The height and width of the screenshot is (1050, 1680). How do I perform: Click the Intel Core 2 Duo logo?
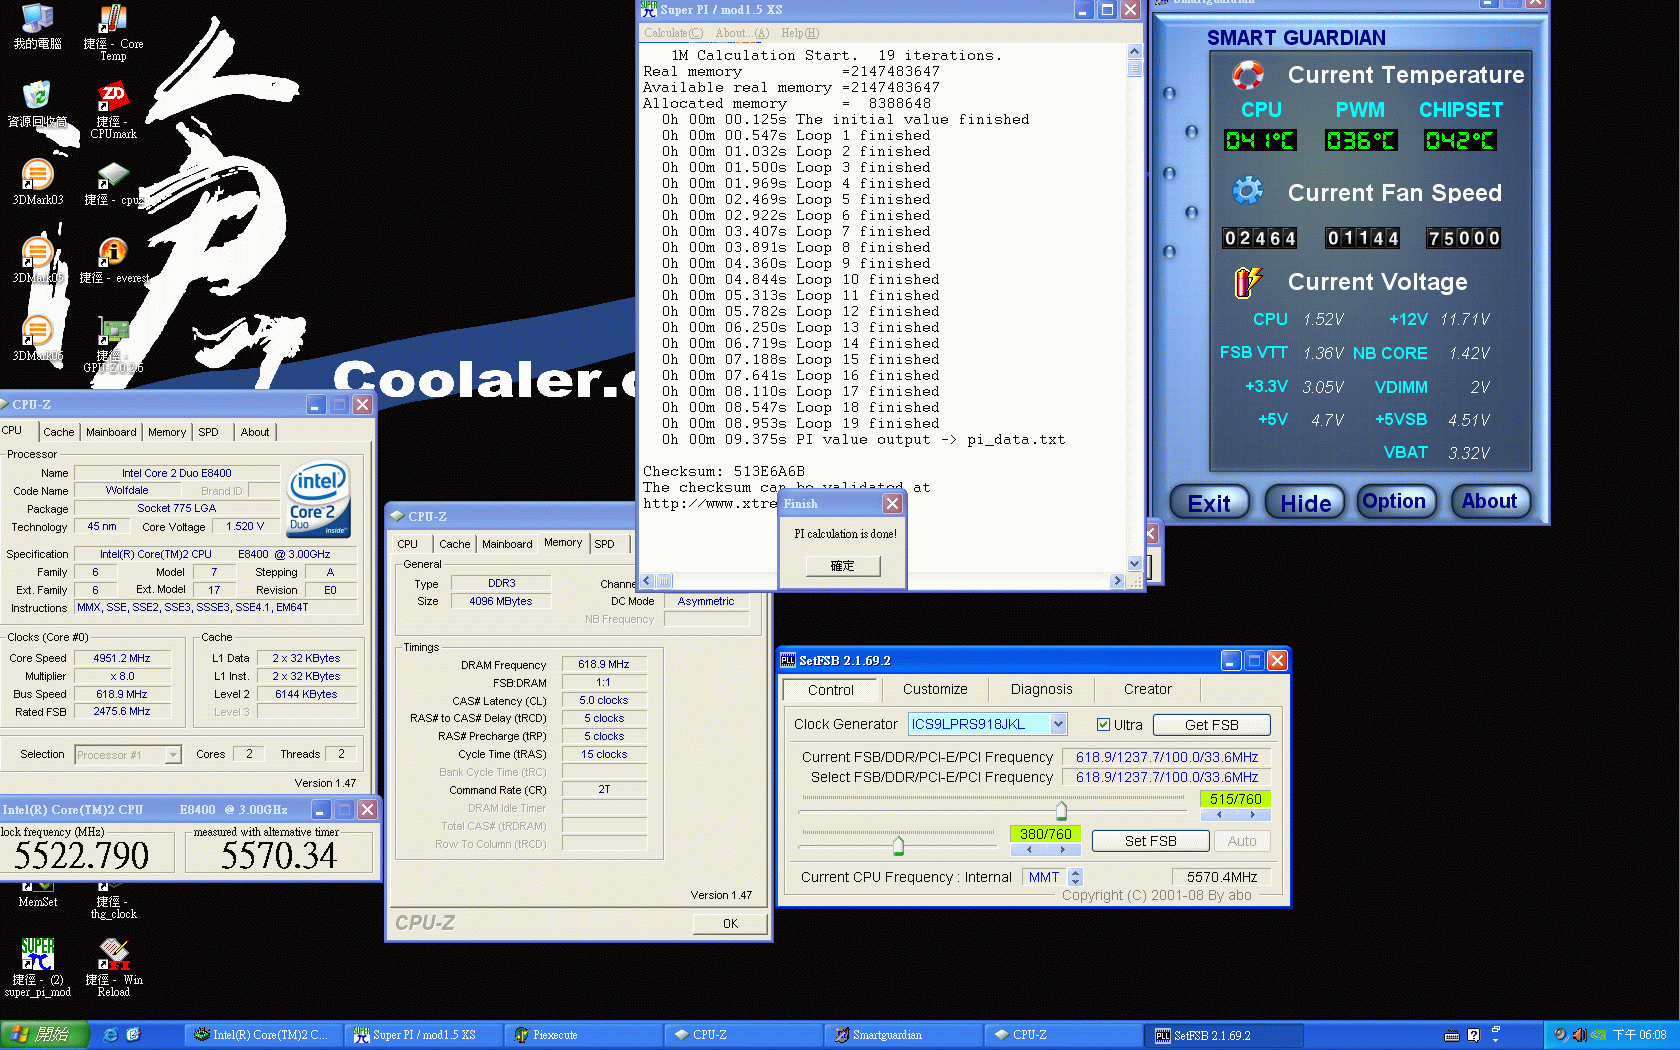coord(319,498)
